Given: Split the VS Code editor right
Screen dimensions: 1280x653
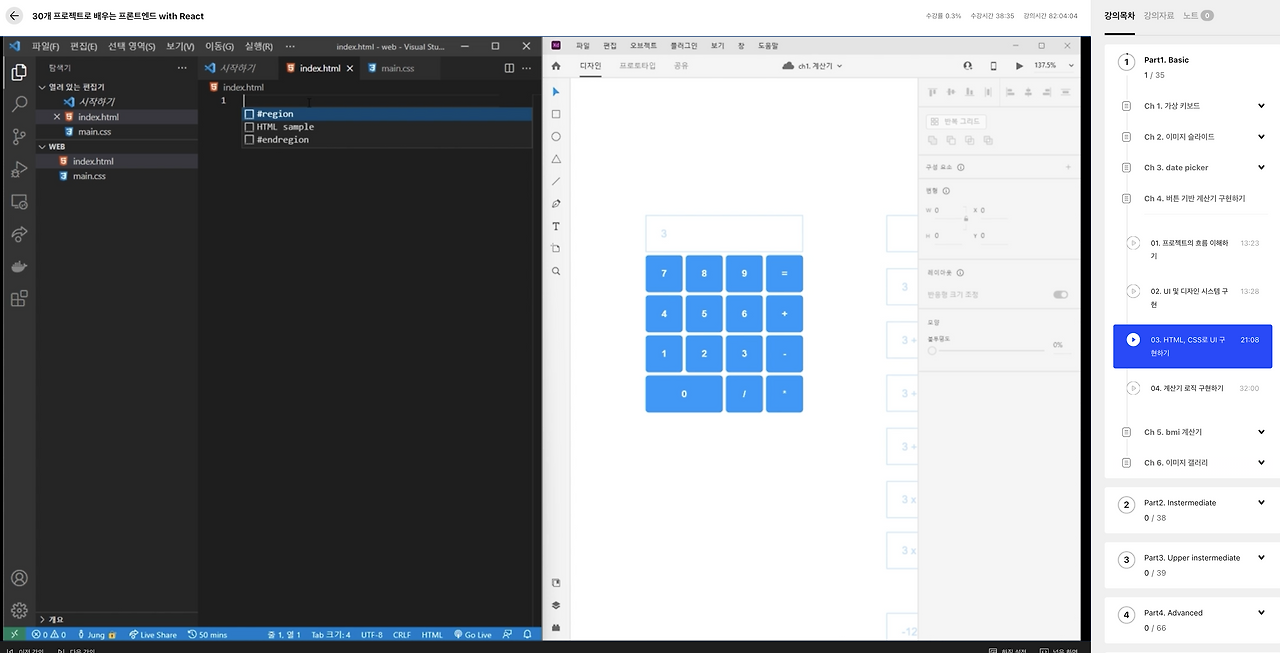Looking at the screenshot, I should [509, 68].
